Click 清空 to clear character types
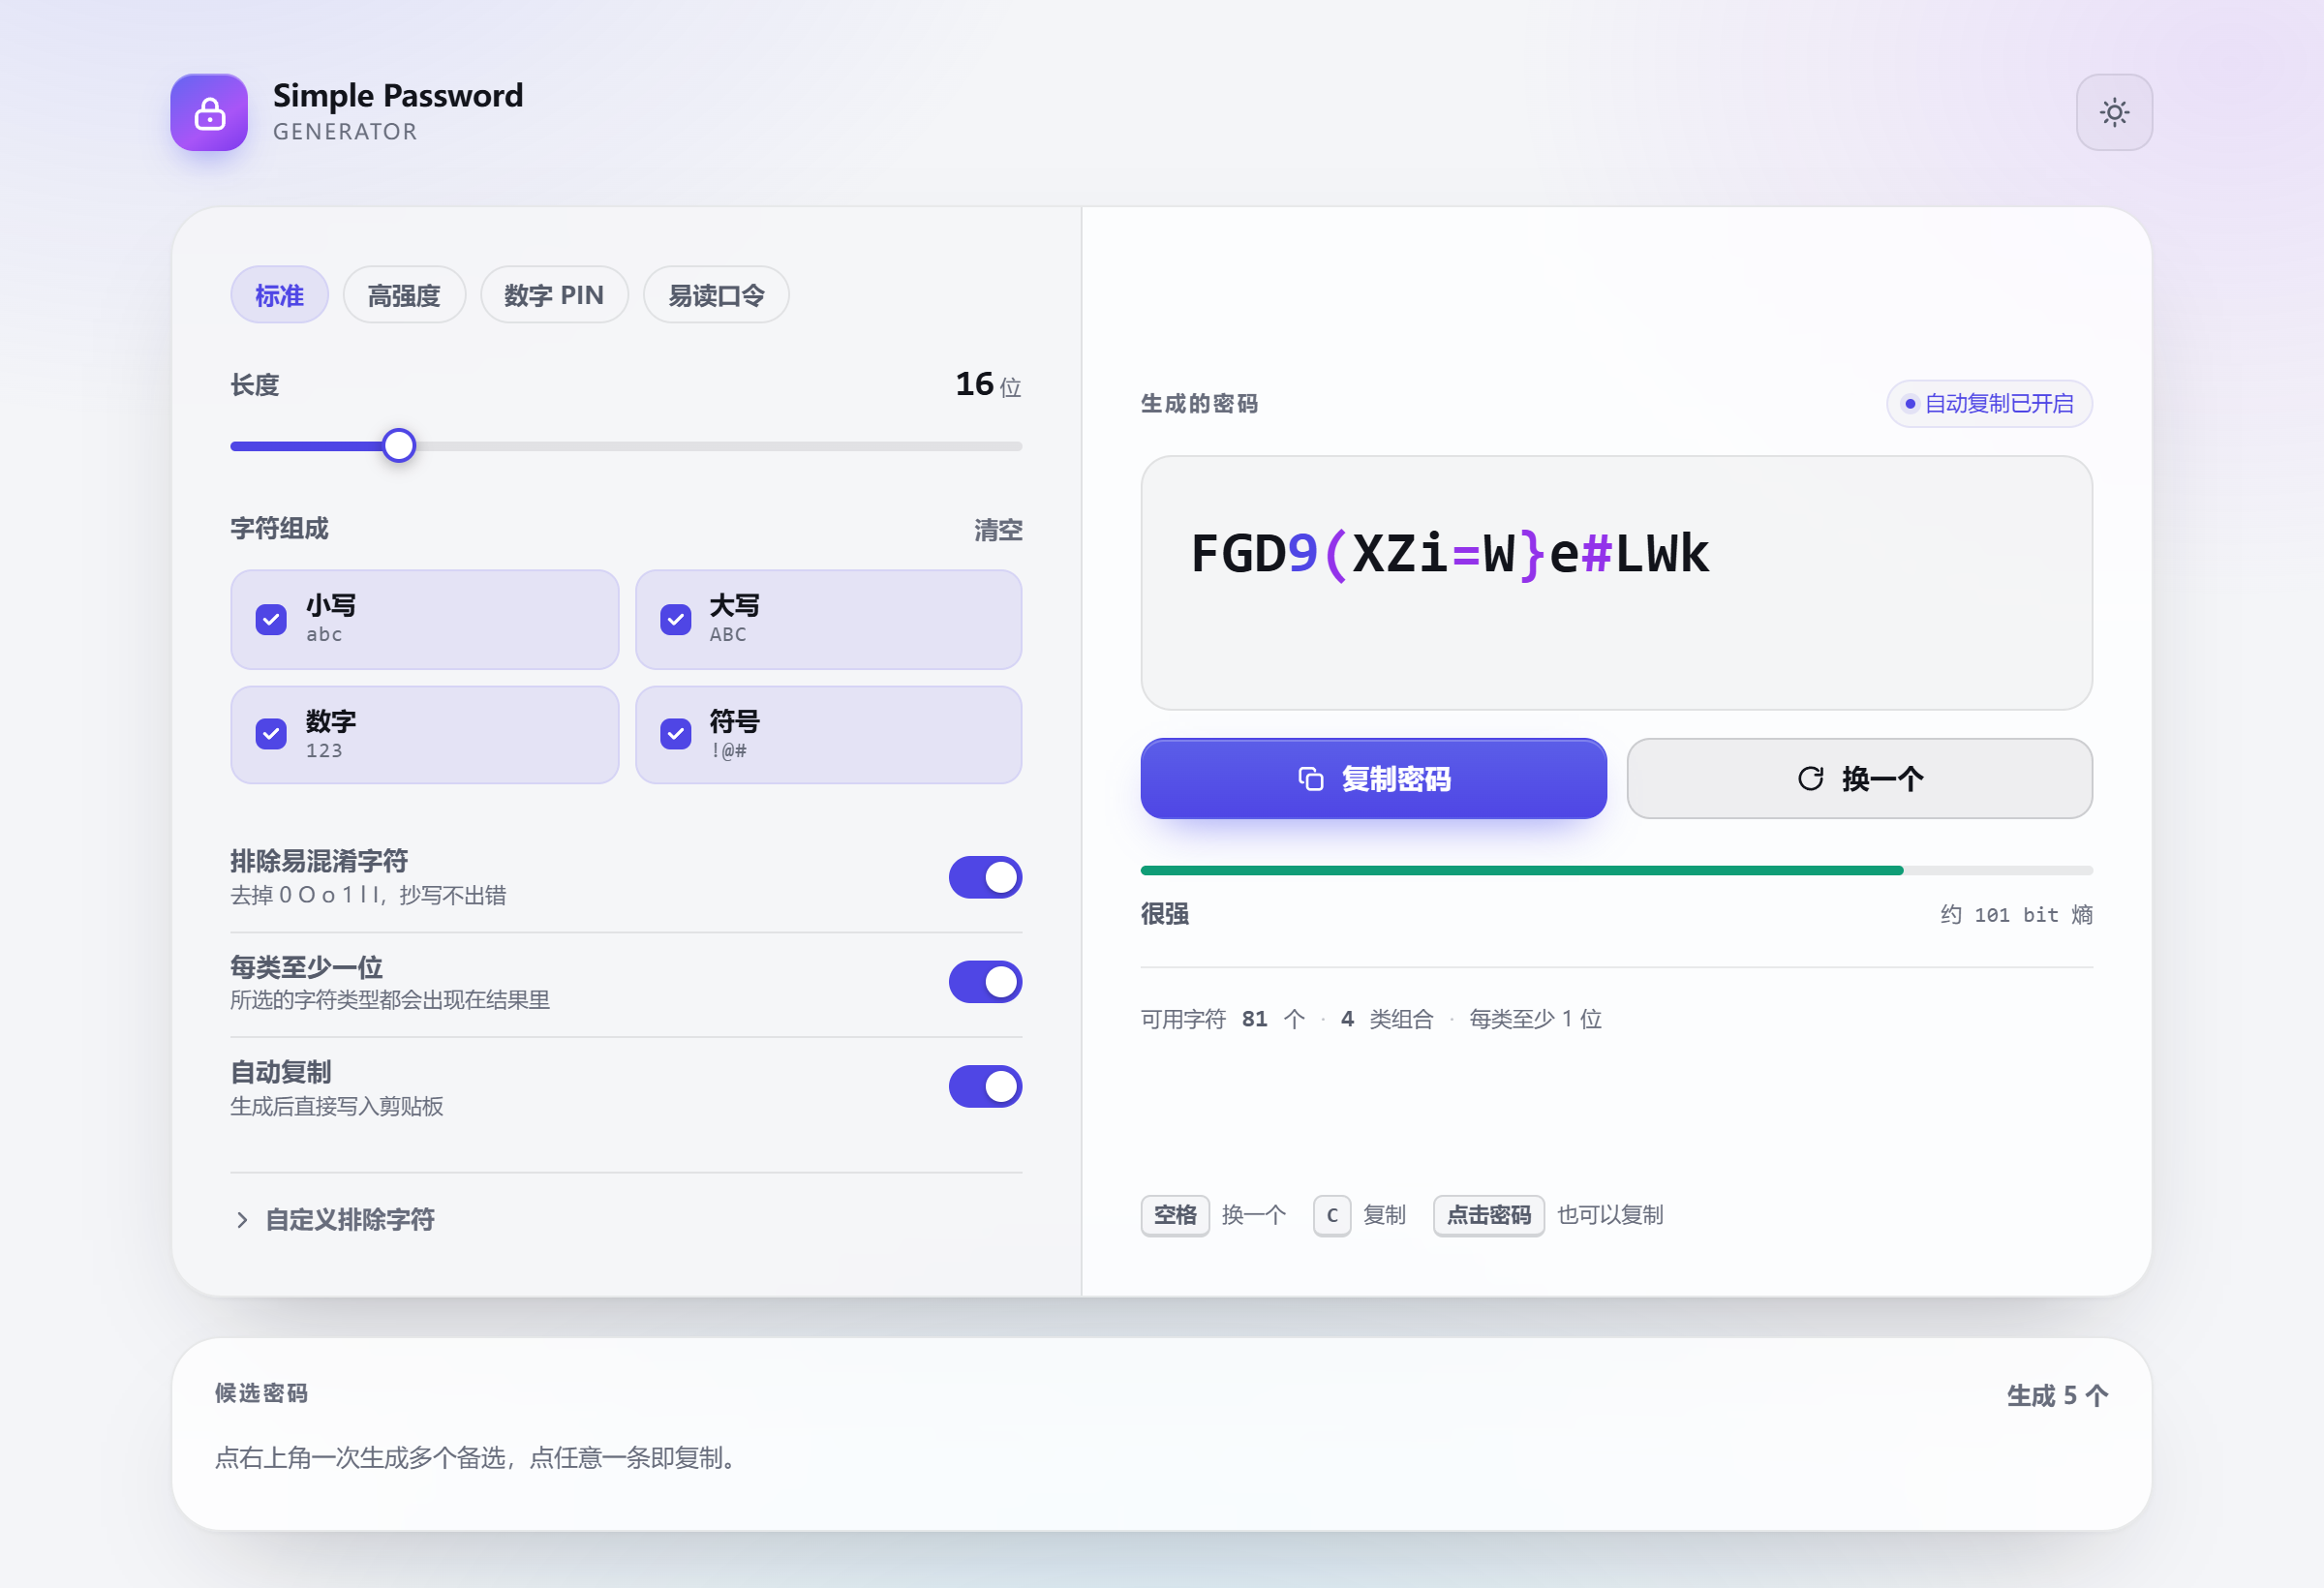This screenshot has height=1588, width=2324. click(998, 529)
